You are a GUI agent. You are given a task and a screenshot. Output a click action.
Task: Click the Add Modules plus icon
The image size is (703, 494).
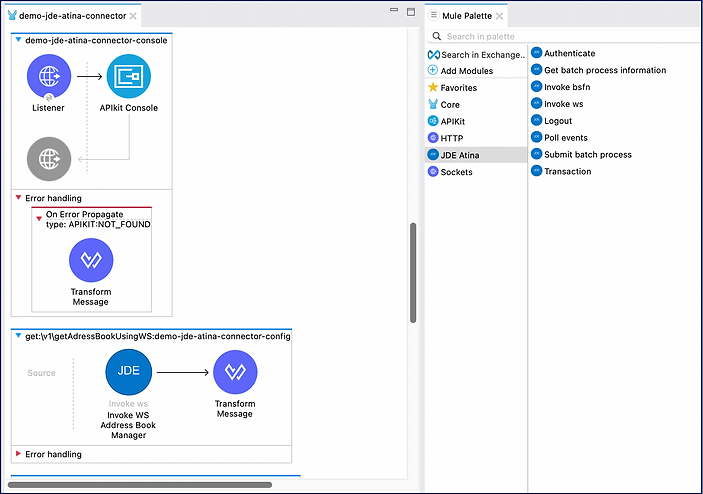tap(433, 70)
